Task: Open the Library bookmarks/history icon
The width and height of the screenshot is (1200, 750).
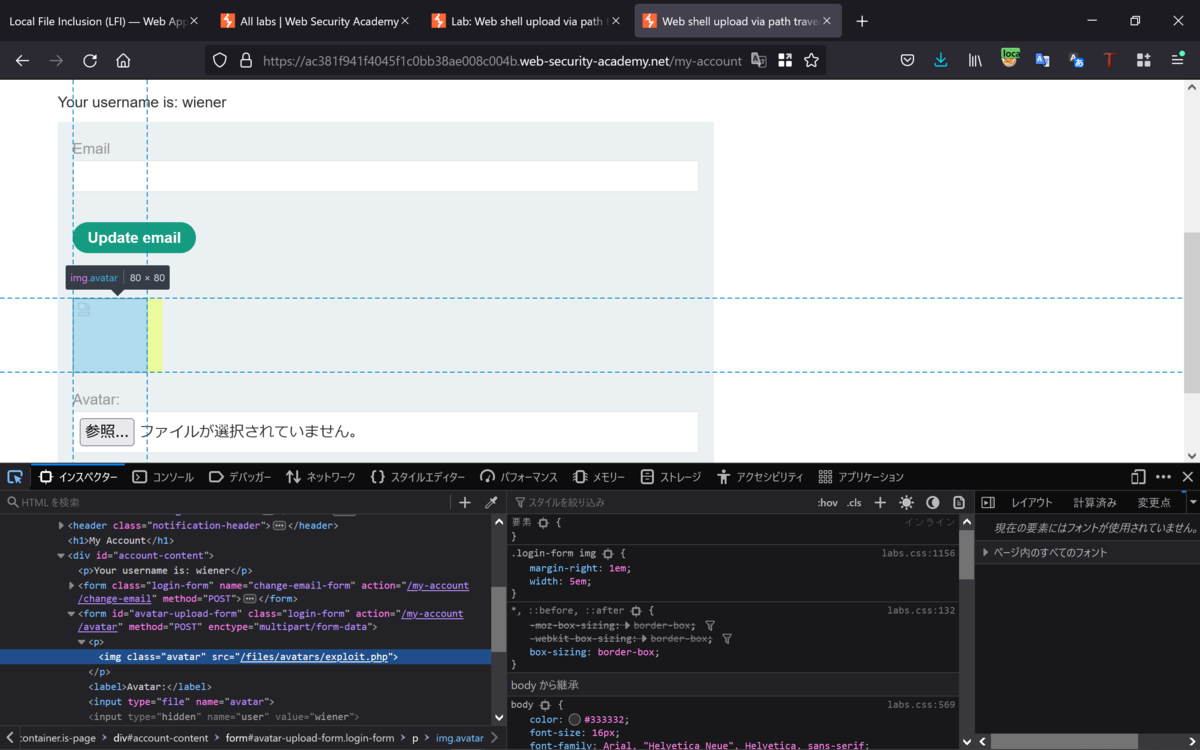Action: (x=974, y=60)
